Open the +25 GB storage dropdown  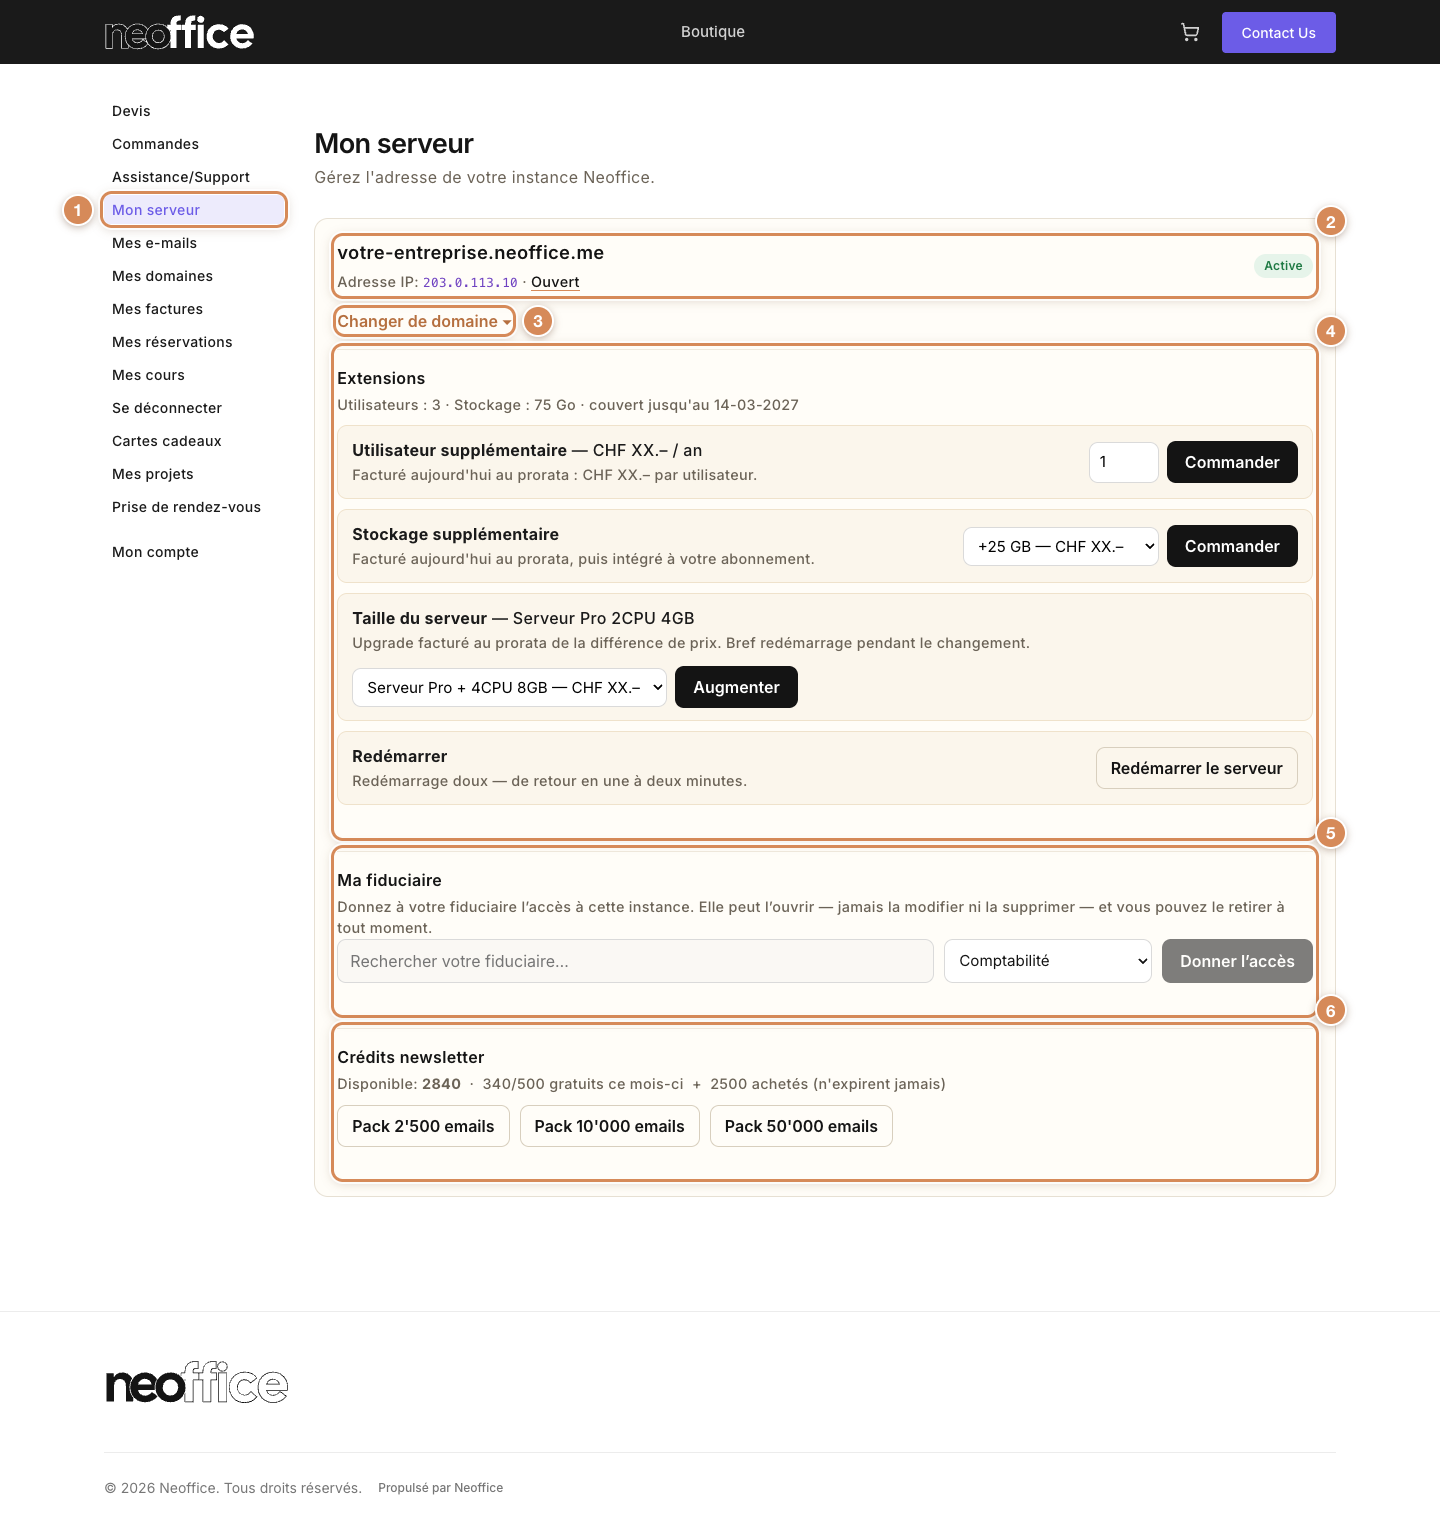[1060, 546]
